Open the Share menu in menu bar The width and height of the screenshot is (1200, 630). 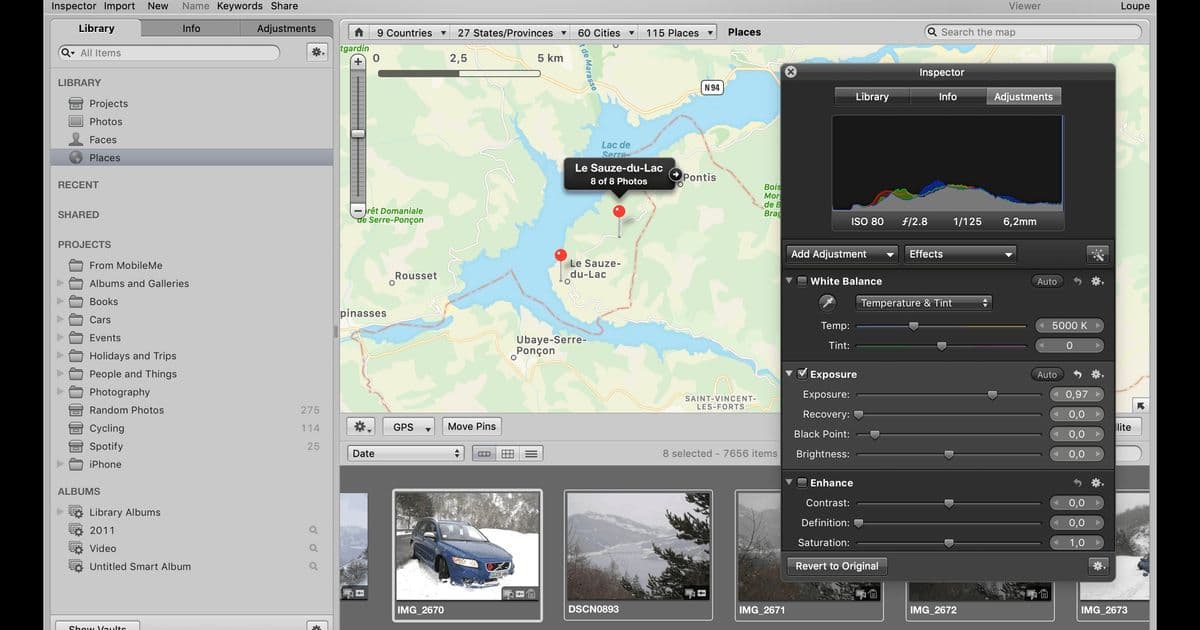284,5
